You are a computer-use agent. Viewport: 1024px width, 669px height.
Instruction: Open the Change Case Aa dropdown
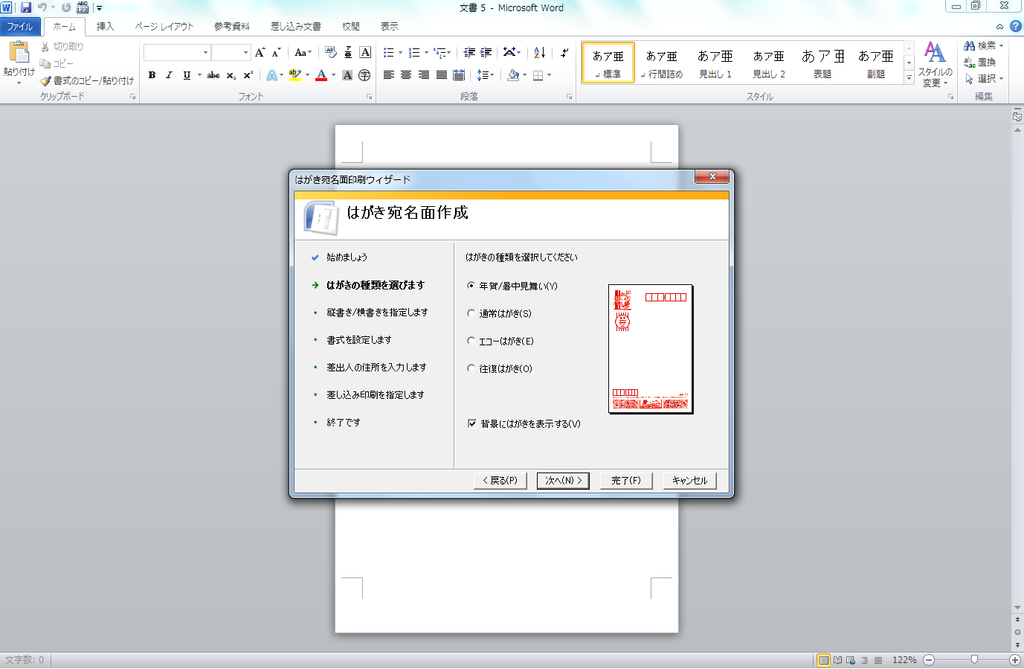click(303, 53)
